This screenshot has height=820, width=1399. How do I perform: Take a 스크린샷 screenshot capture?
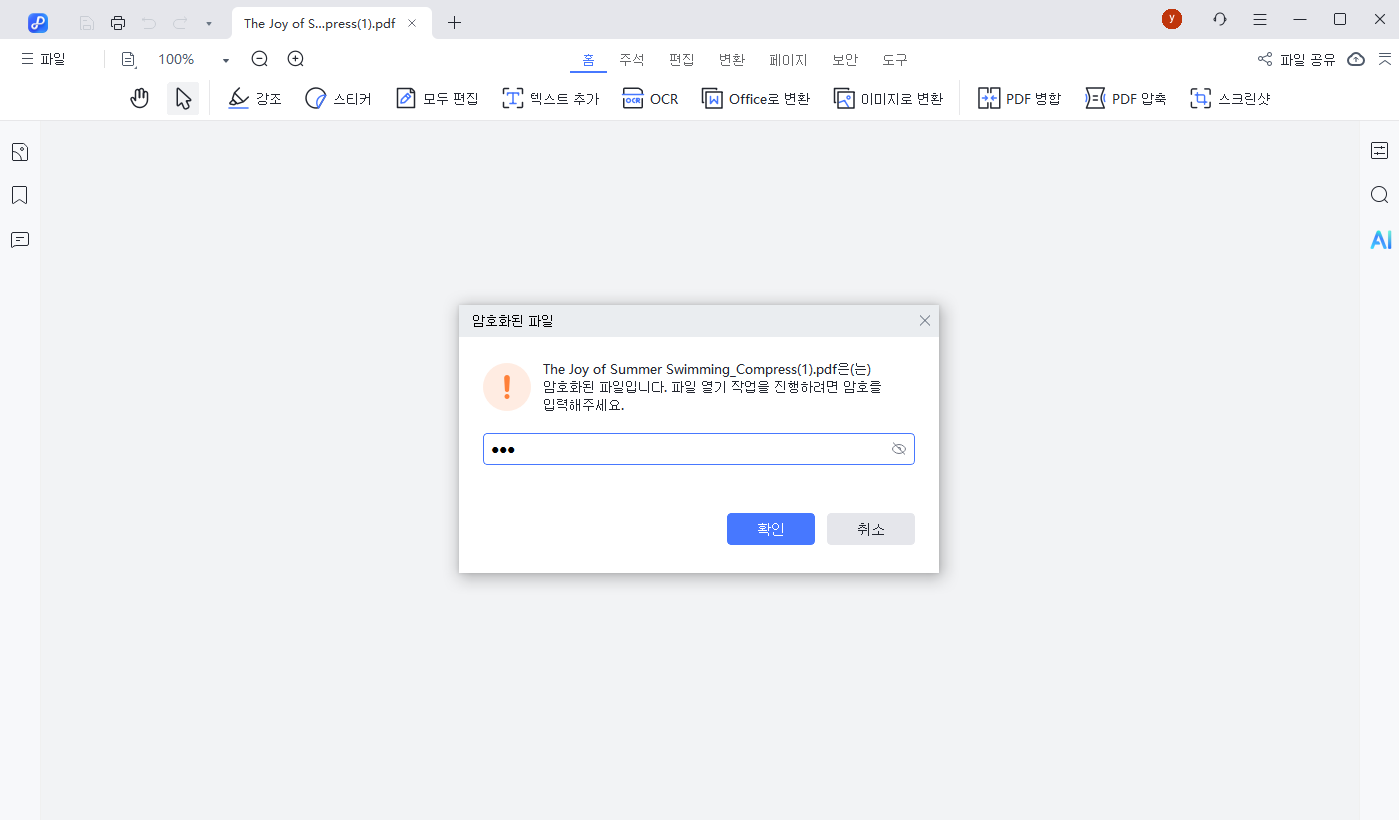click(1229, 97)
